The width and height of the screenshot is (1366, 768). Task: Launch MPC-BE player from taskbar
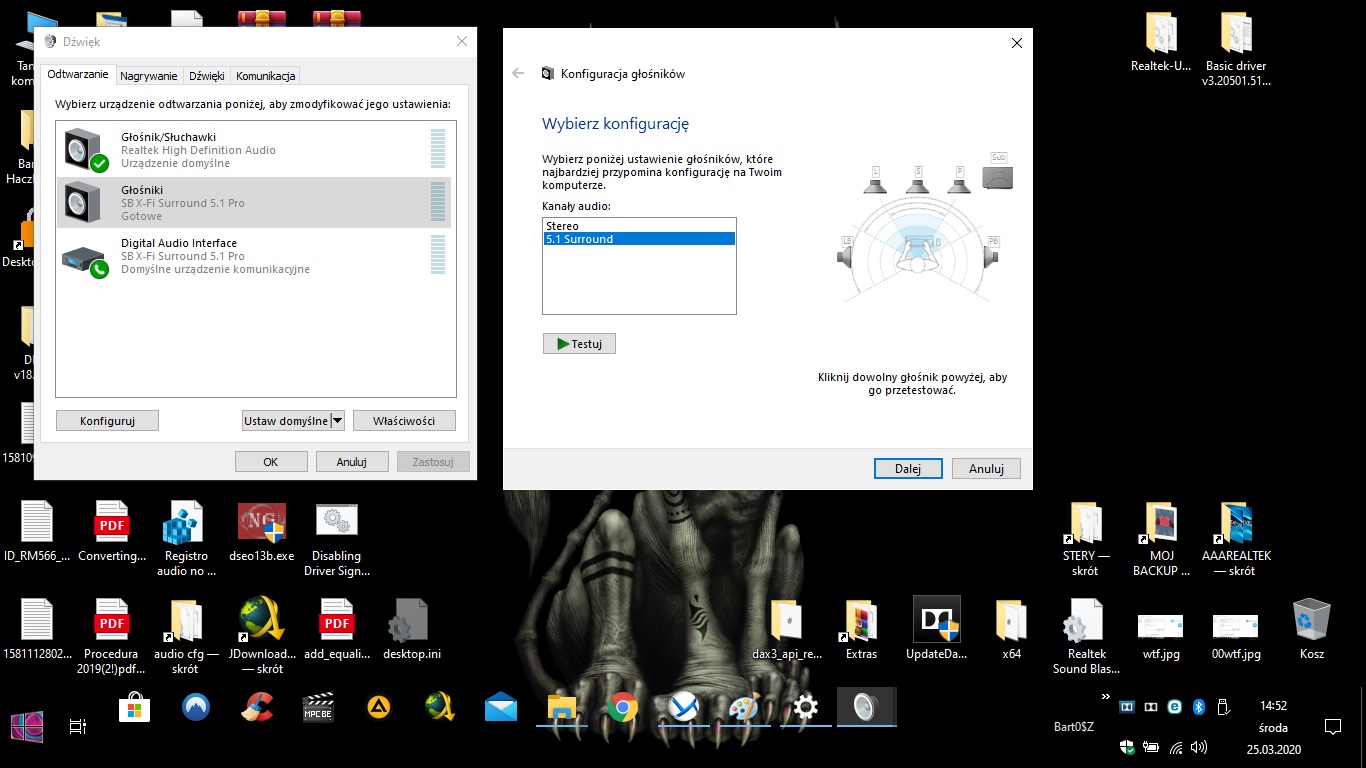coord(318,707)
